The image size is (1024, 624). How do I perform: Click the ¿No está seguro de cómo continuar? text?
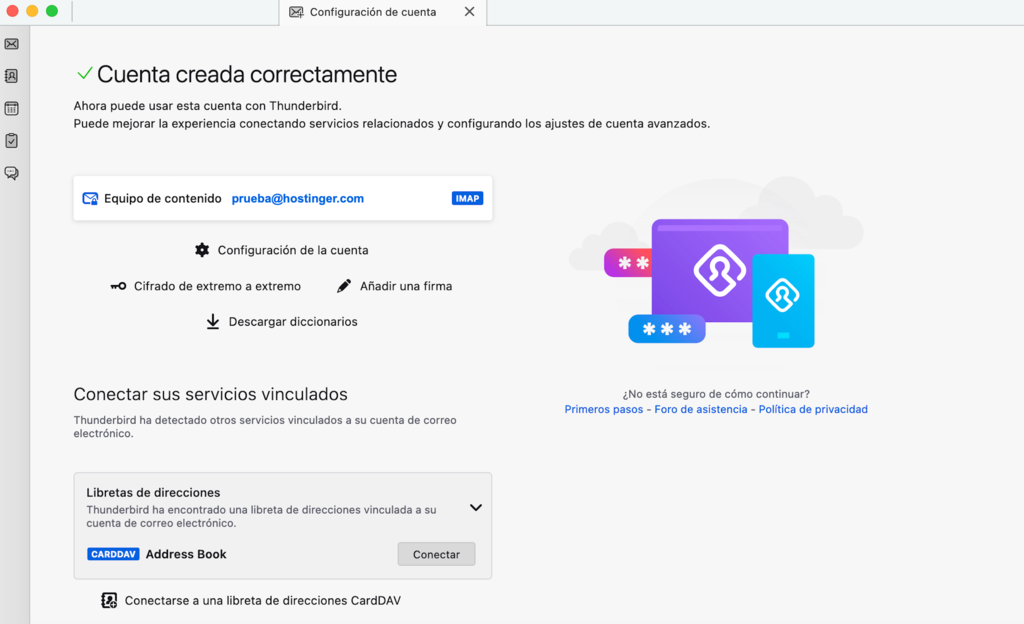click(716, 394)
